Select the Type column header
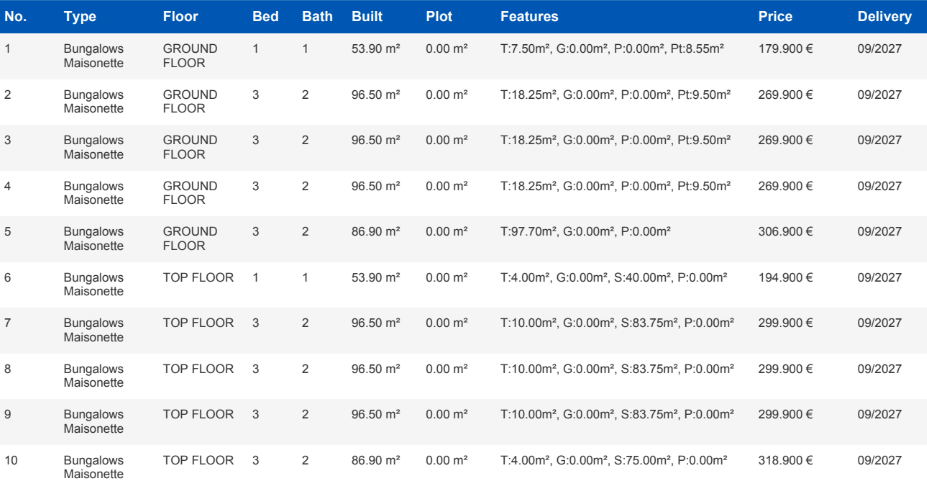 pos(80,17)
